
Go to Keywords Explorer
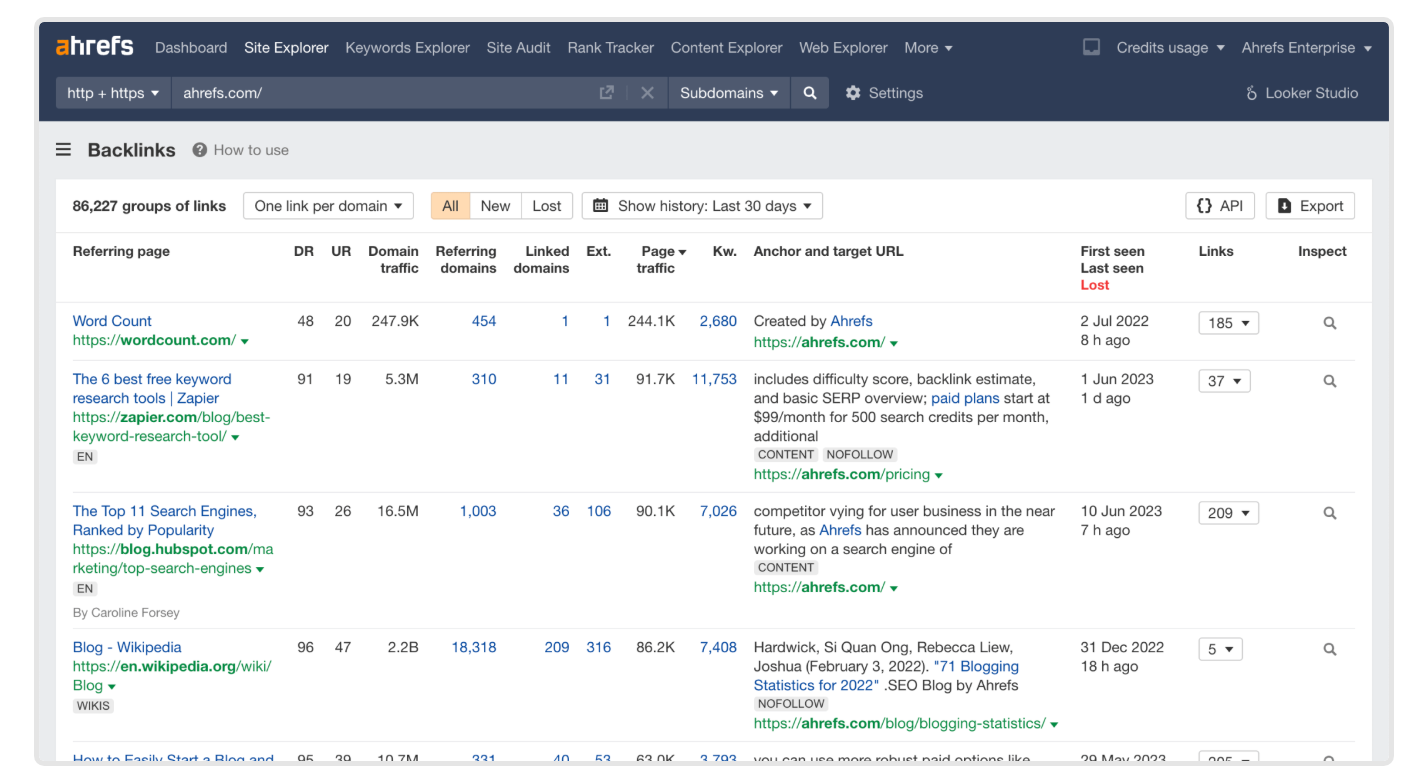(x=407, y=47)
